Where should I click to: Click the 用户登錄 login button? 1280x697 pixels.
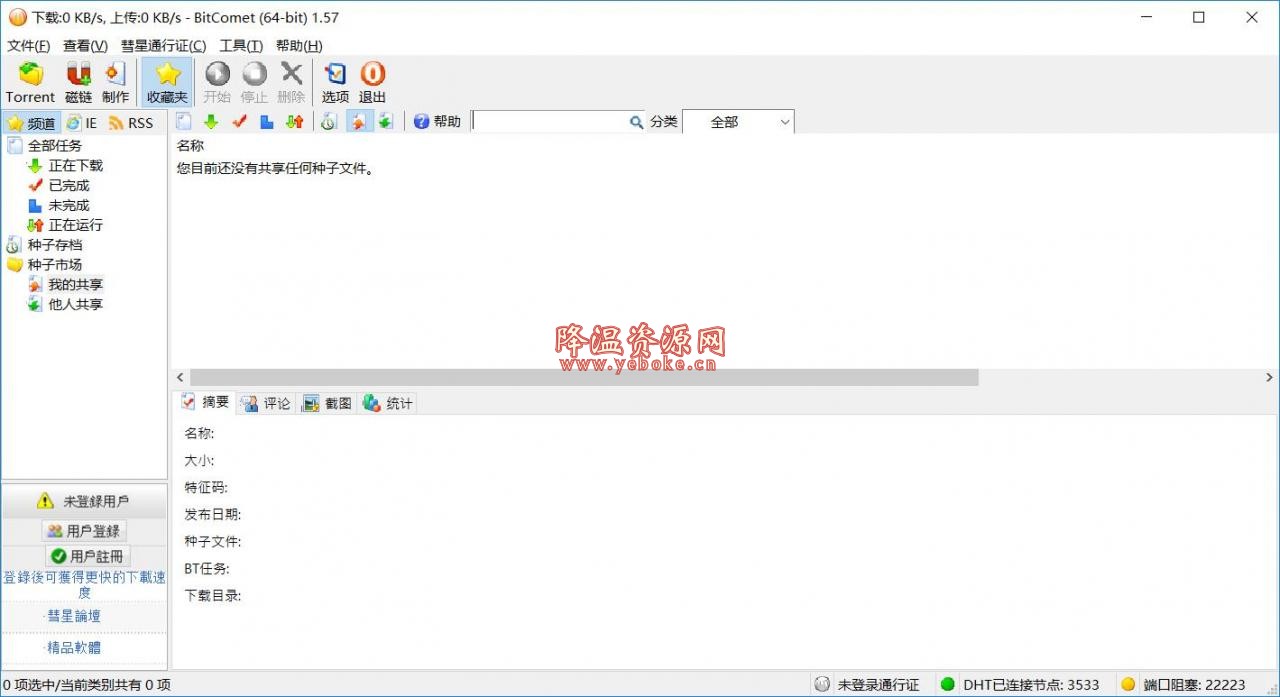(x=84, y=531)
